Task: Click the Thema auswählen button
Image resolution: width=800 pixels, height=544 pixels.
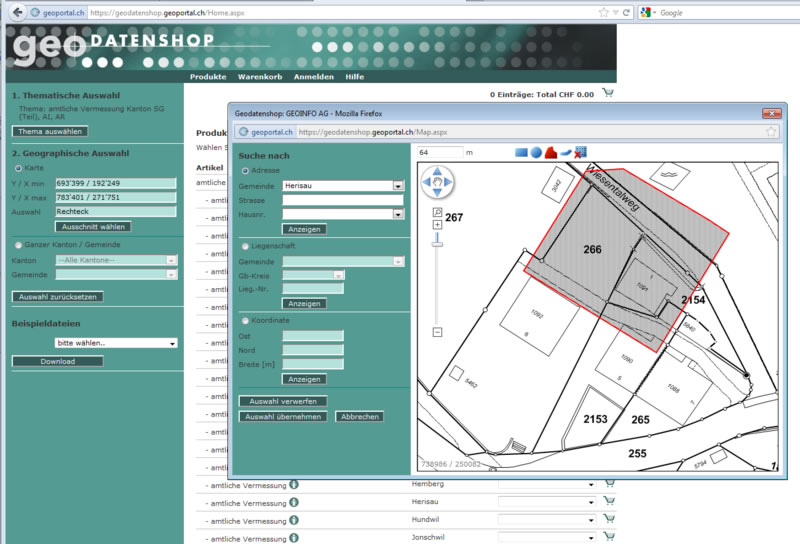Action: click(x=50, y=131)
